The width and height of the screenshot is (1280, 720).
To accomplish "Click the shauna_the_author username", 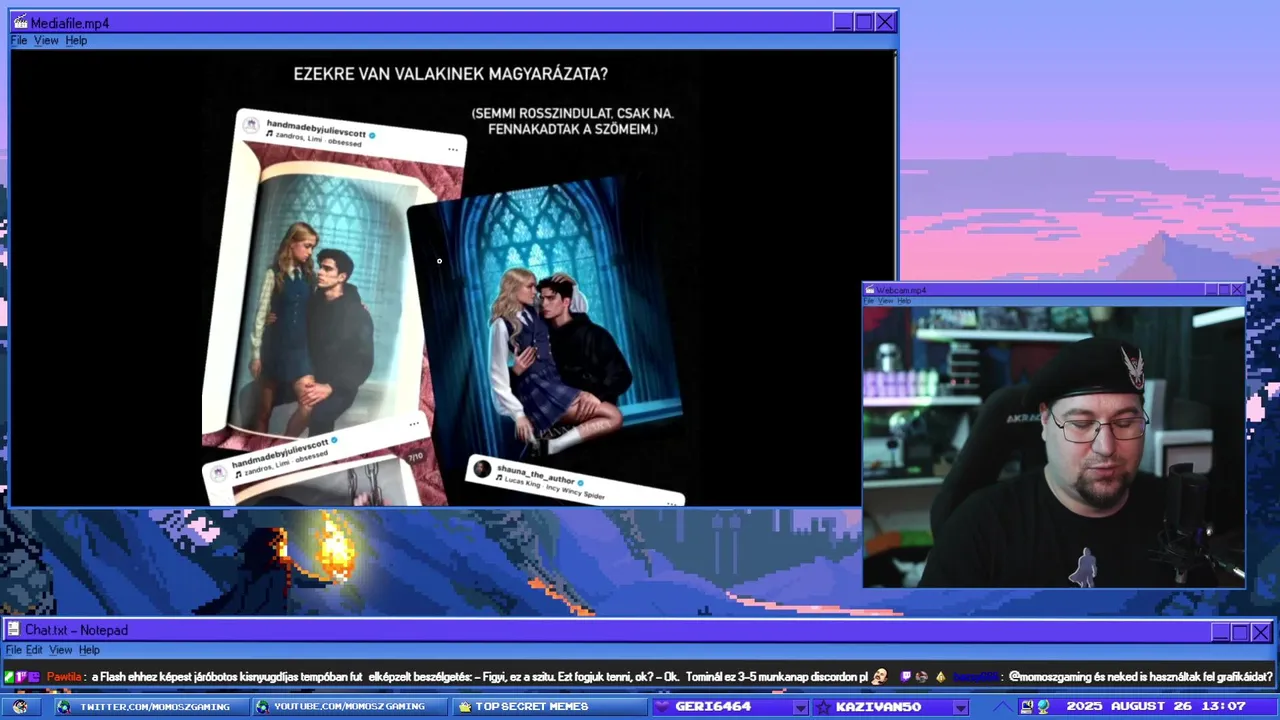I will (538, 475).
